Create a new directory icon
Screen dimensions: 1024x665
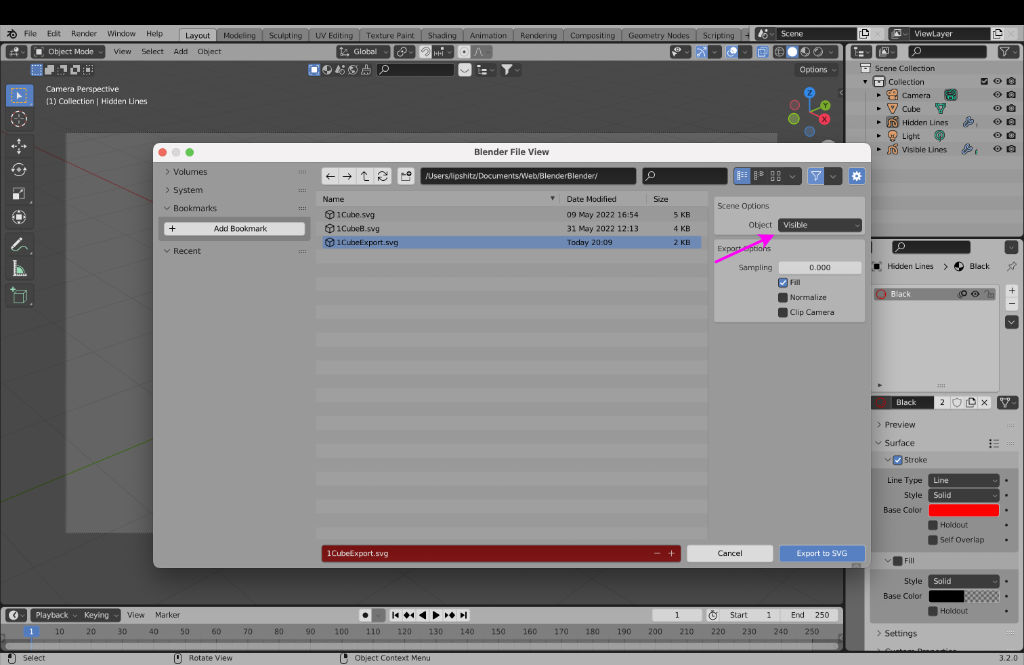[406, 176]
